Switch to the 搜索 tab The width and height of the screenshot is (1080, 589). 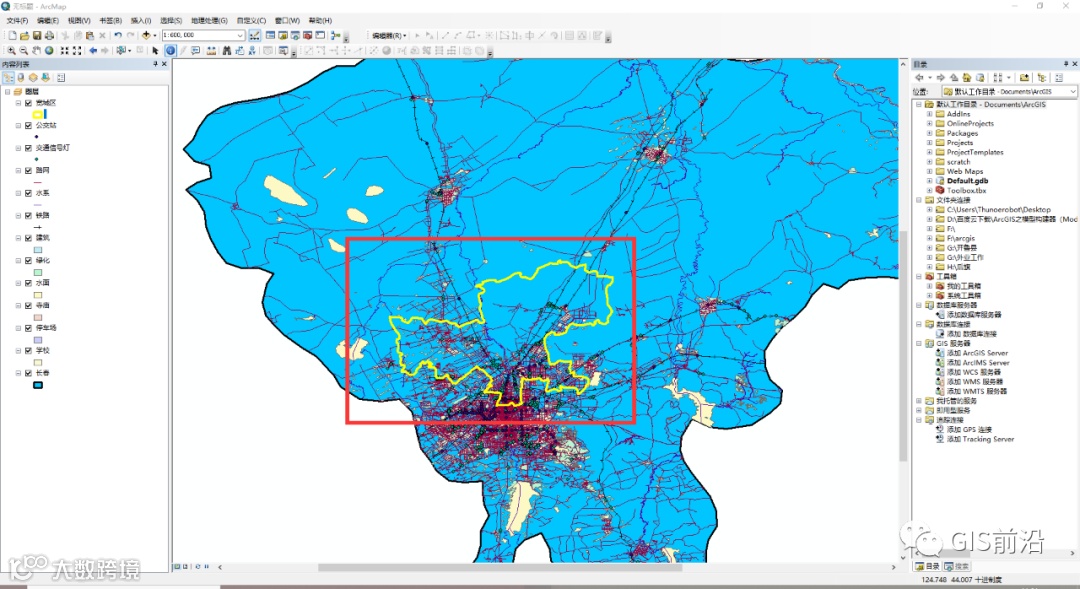(x=957, y=566)
